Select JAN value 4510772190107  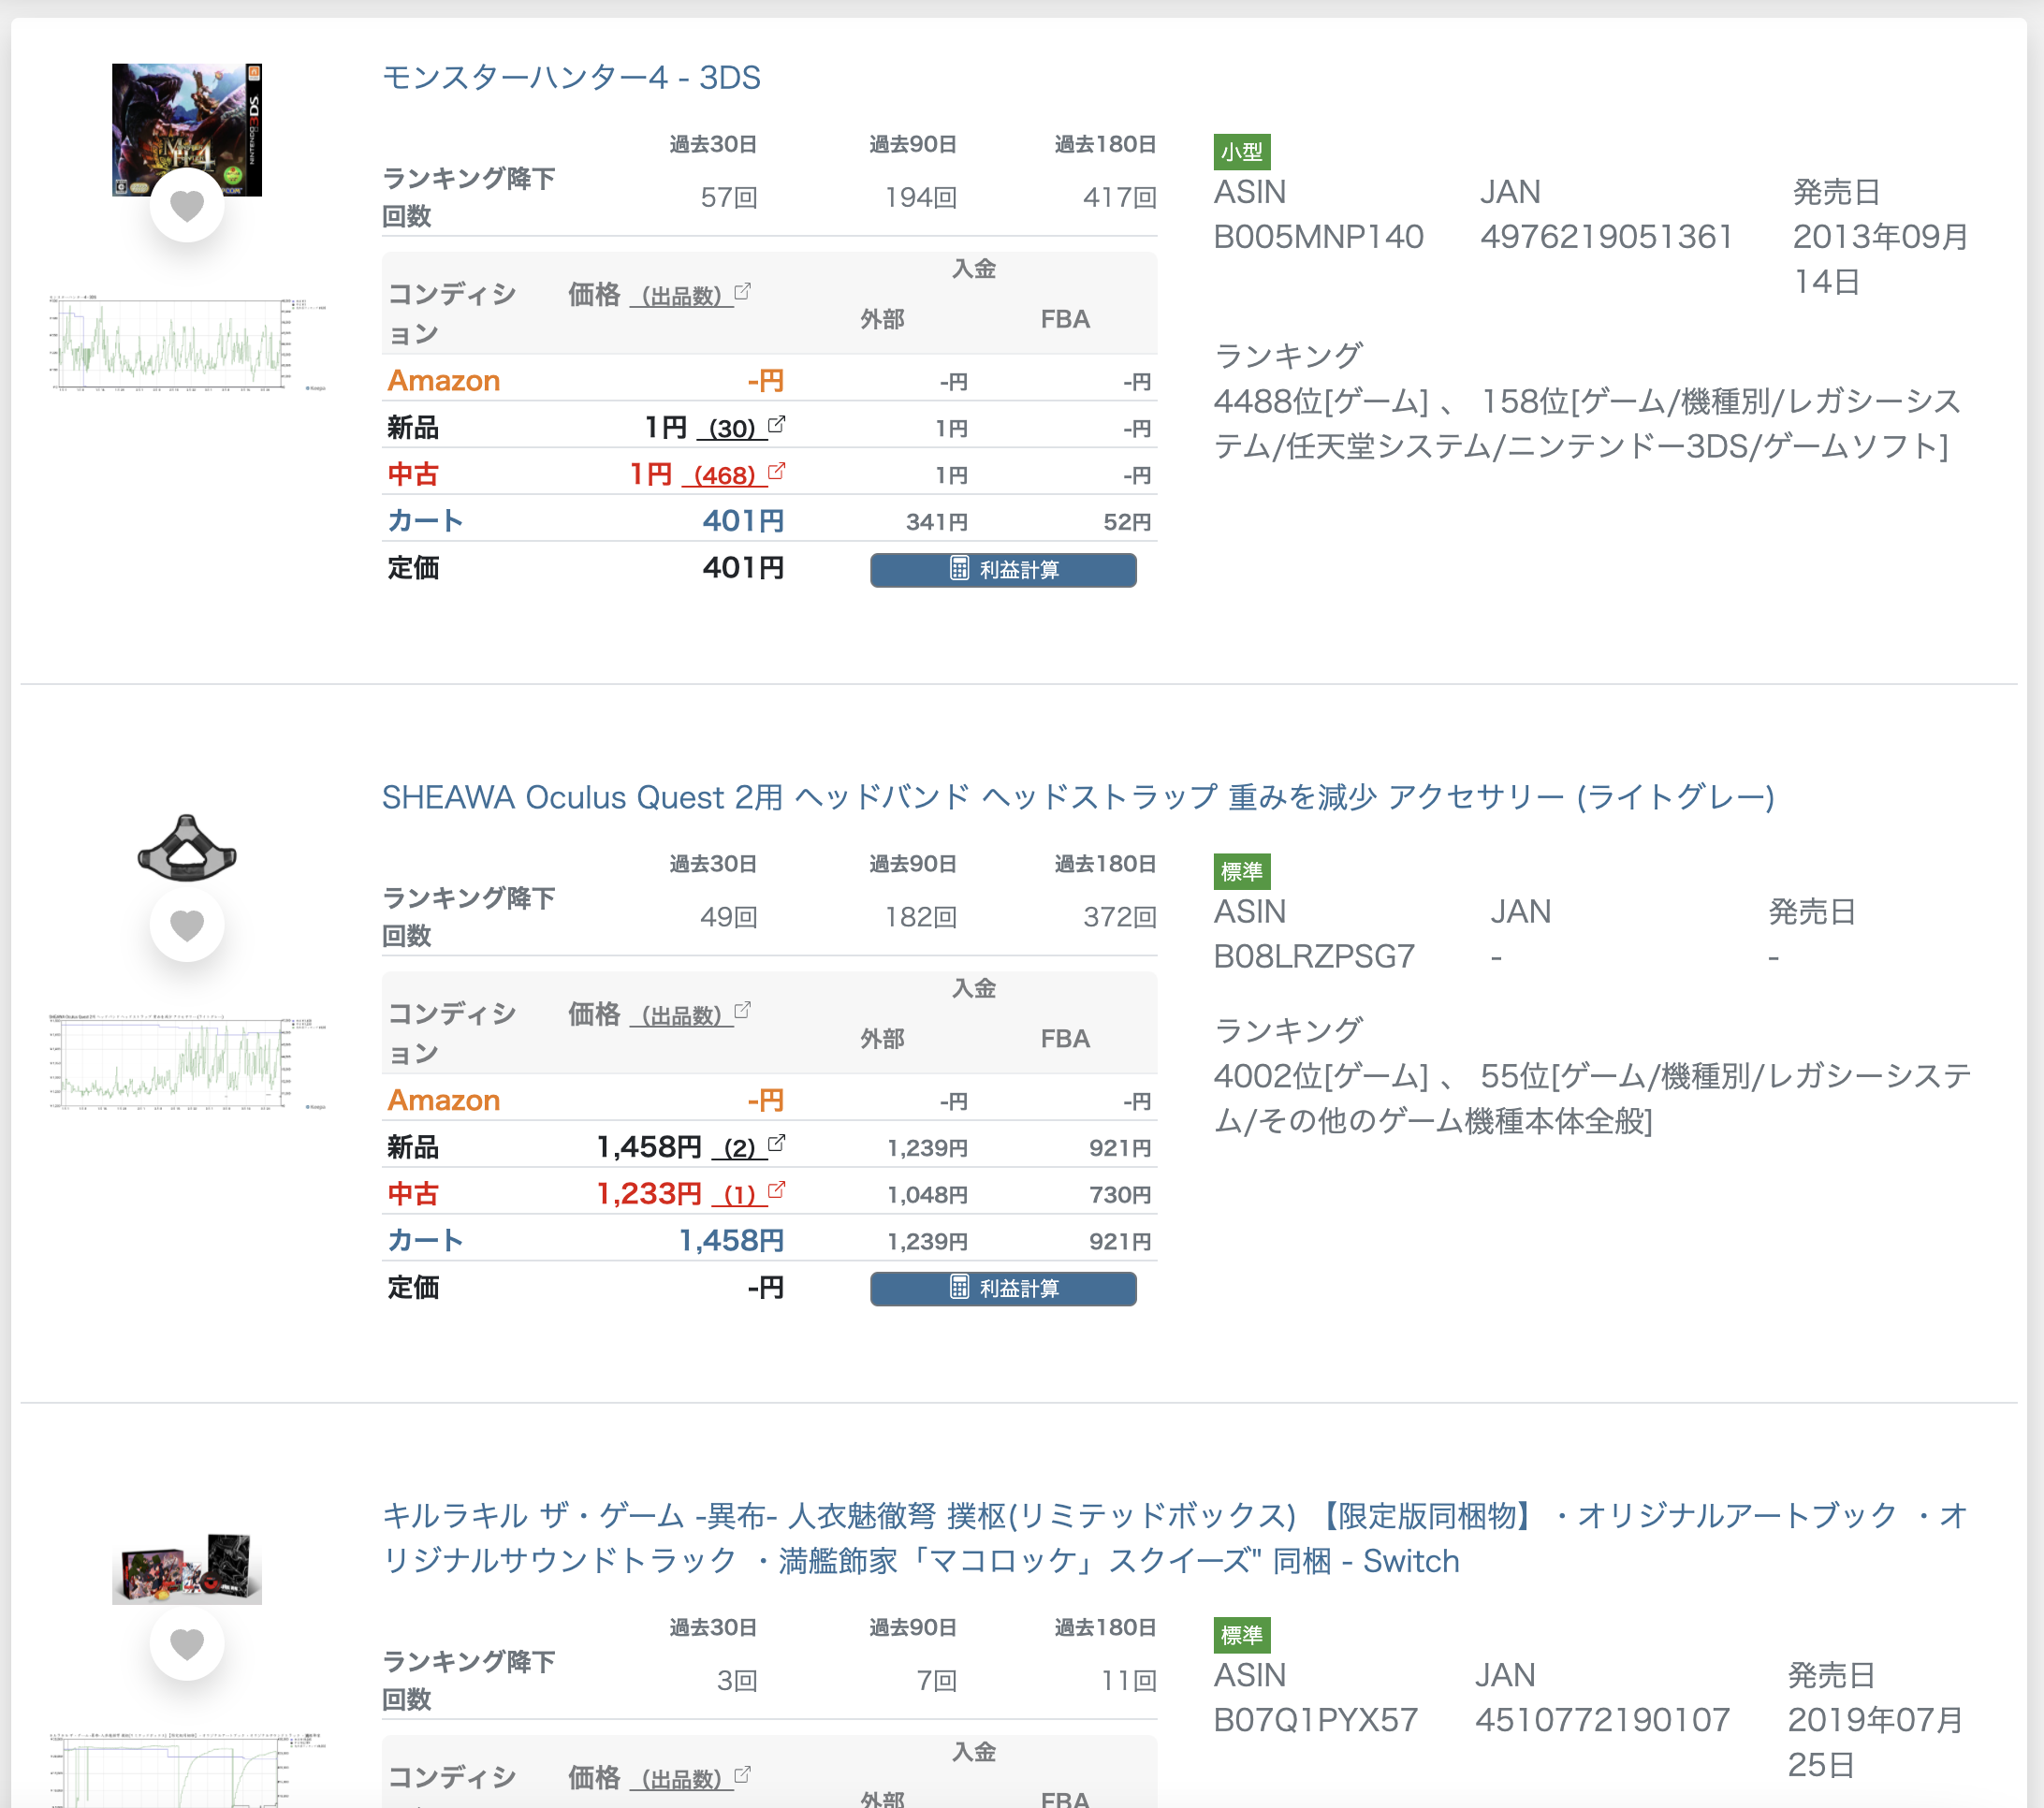coord(1602,1720)
